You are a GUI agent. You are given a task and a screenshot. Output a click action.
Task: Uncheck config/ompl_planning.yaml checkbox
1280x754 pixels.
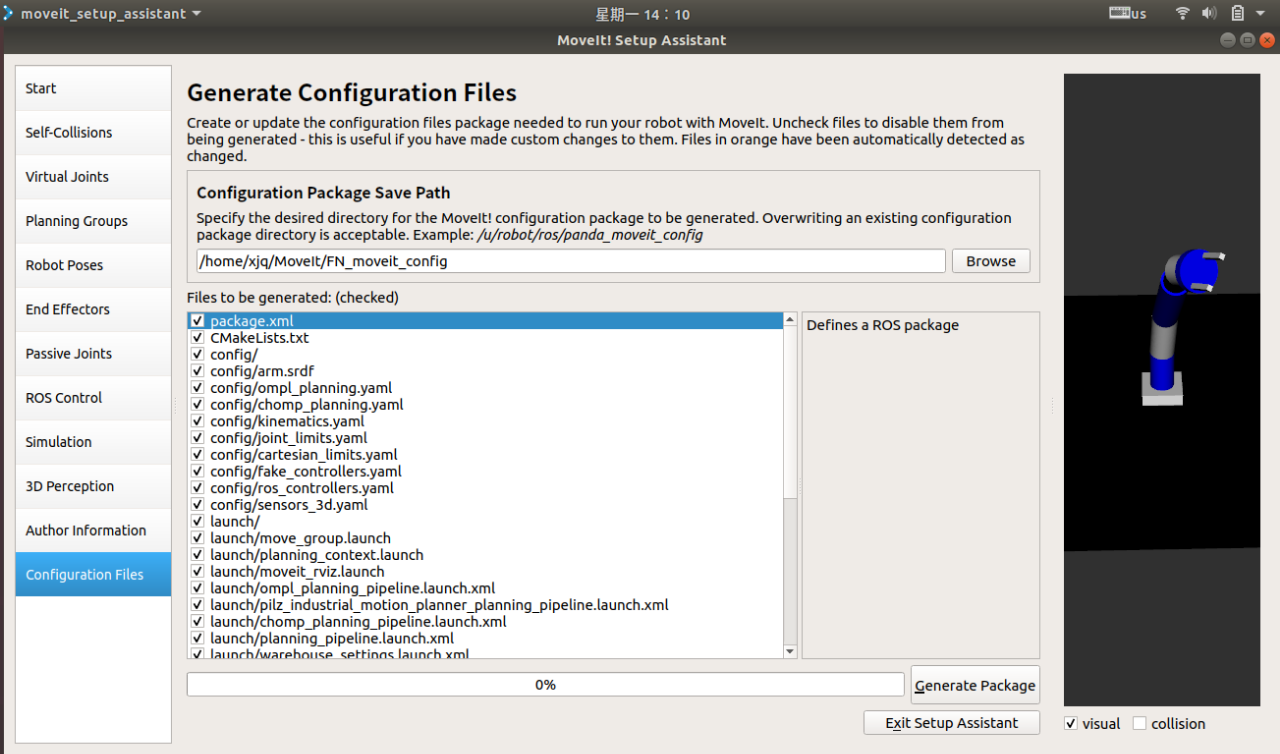click(198, 388)
